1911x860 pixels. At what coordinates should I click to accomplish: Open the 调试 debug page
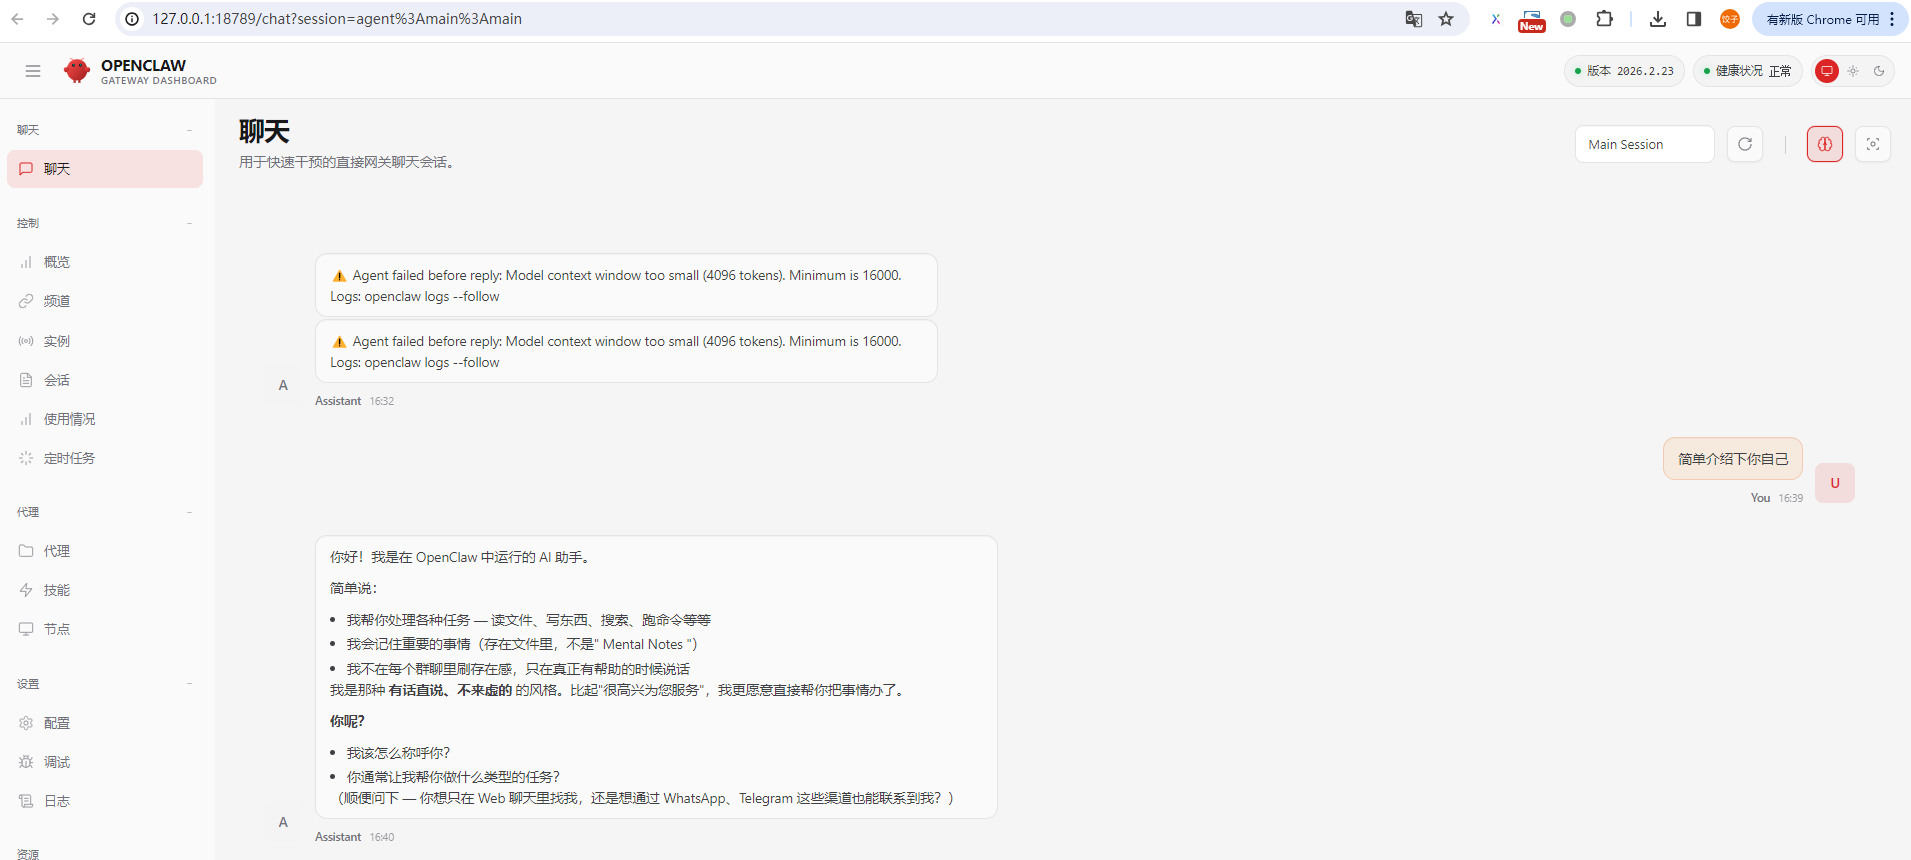(x=105, y=762)
